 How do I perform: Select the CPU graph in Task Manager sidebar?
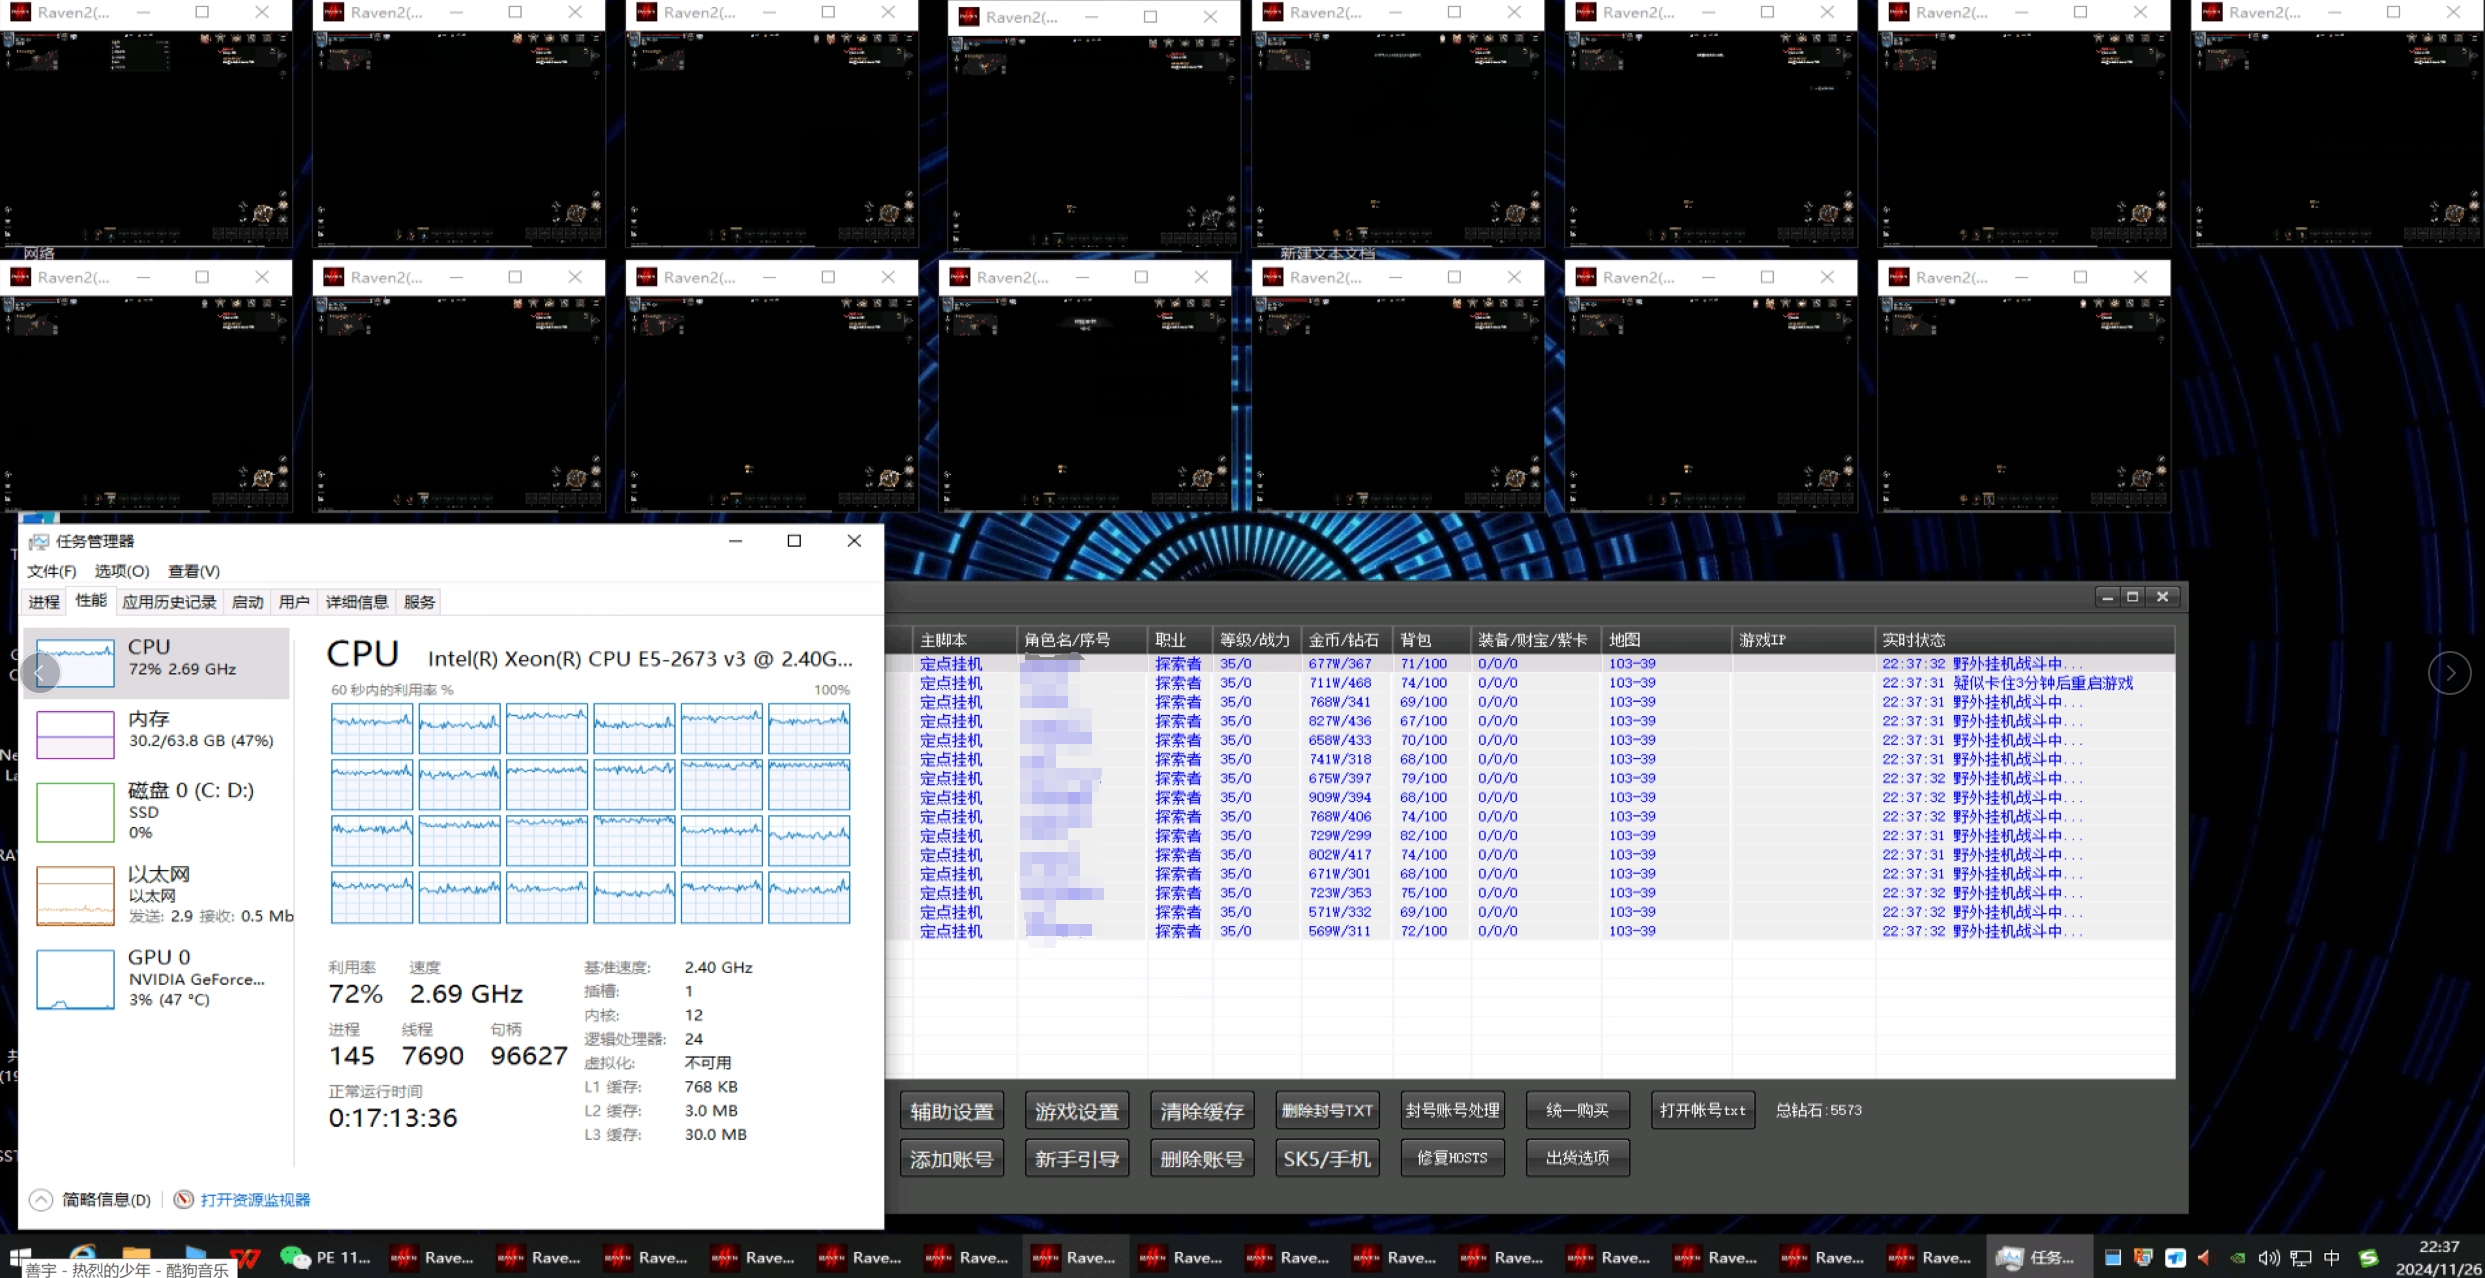point(75,663)
